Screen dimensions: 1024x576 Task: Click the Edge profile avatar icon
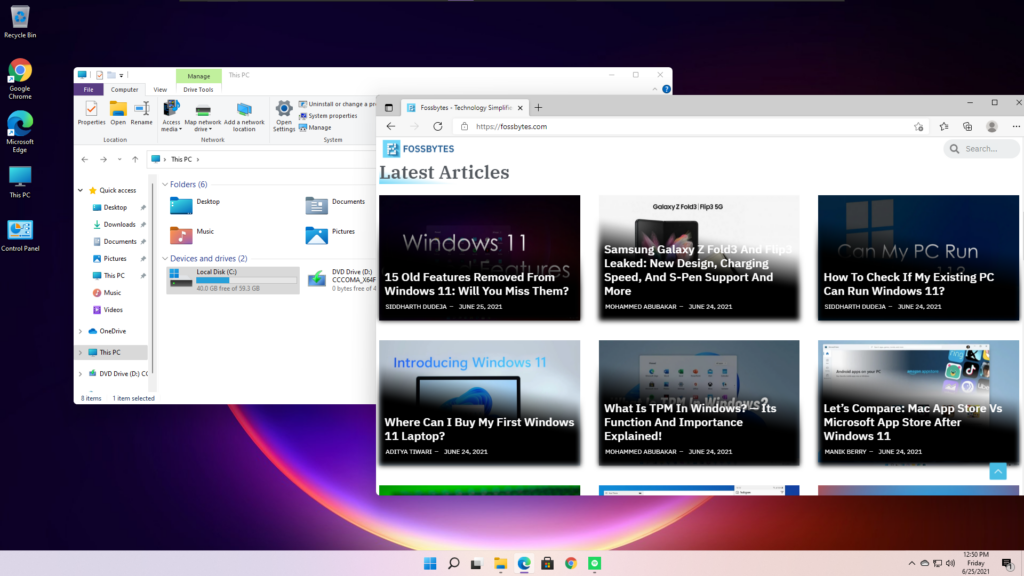click(x=992, y=127)
